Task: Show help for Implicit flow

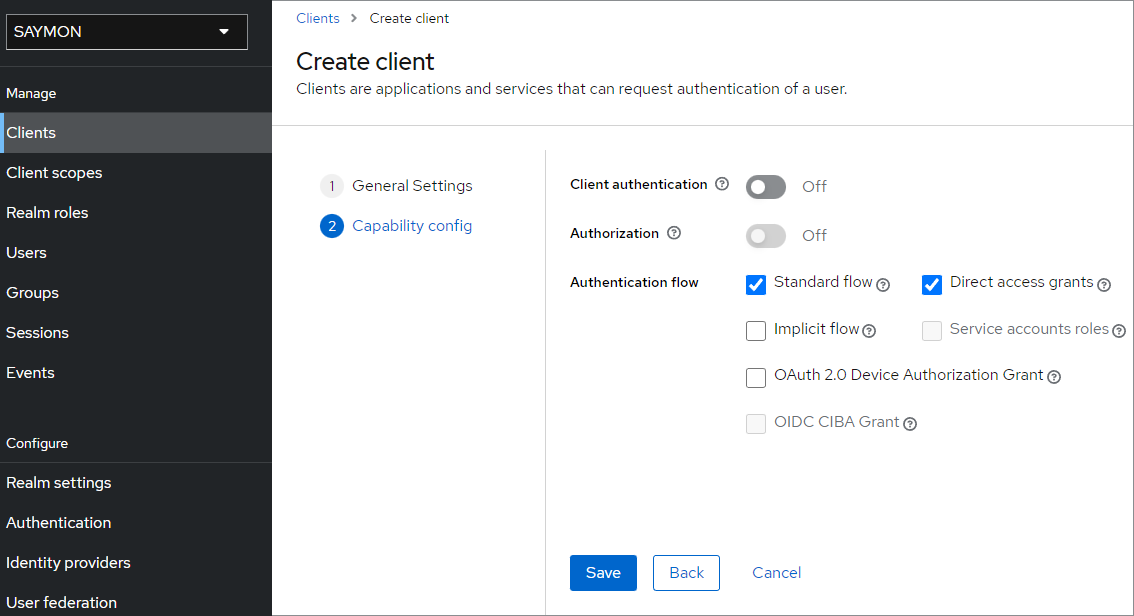Action: 869,331
